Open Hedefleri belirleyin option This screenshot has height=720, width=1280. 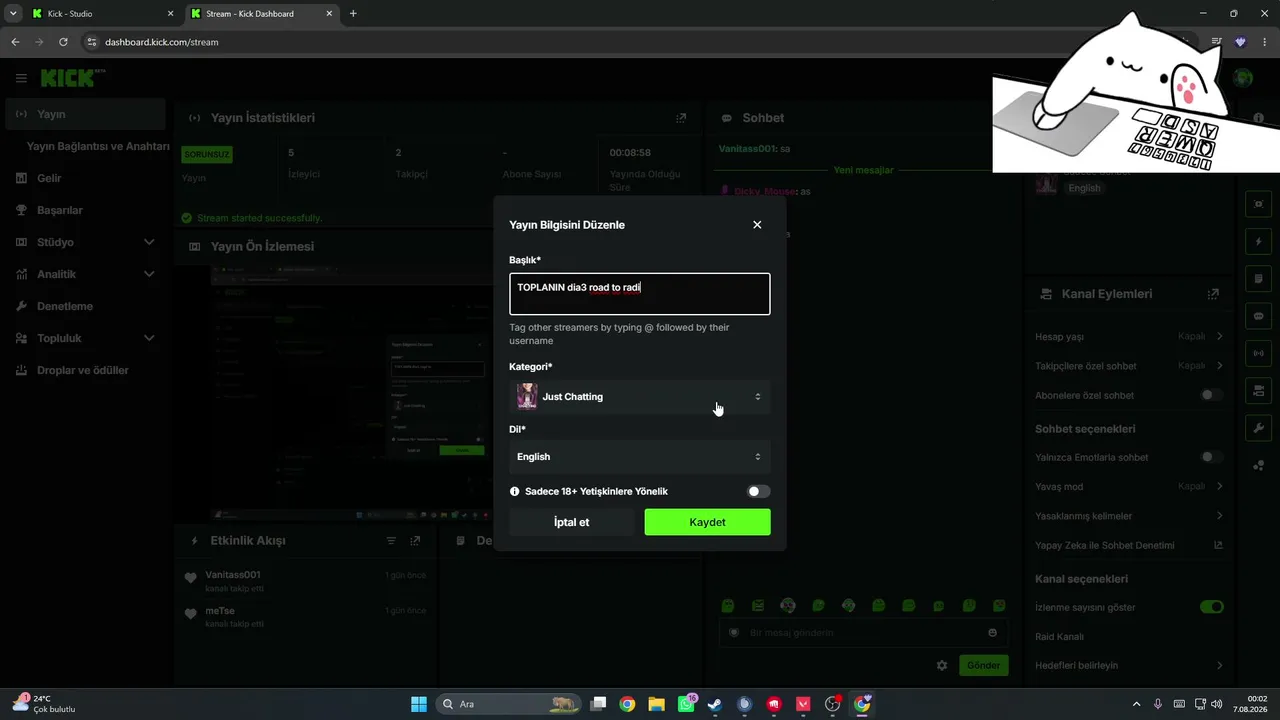click(x=1129, y=665)
